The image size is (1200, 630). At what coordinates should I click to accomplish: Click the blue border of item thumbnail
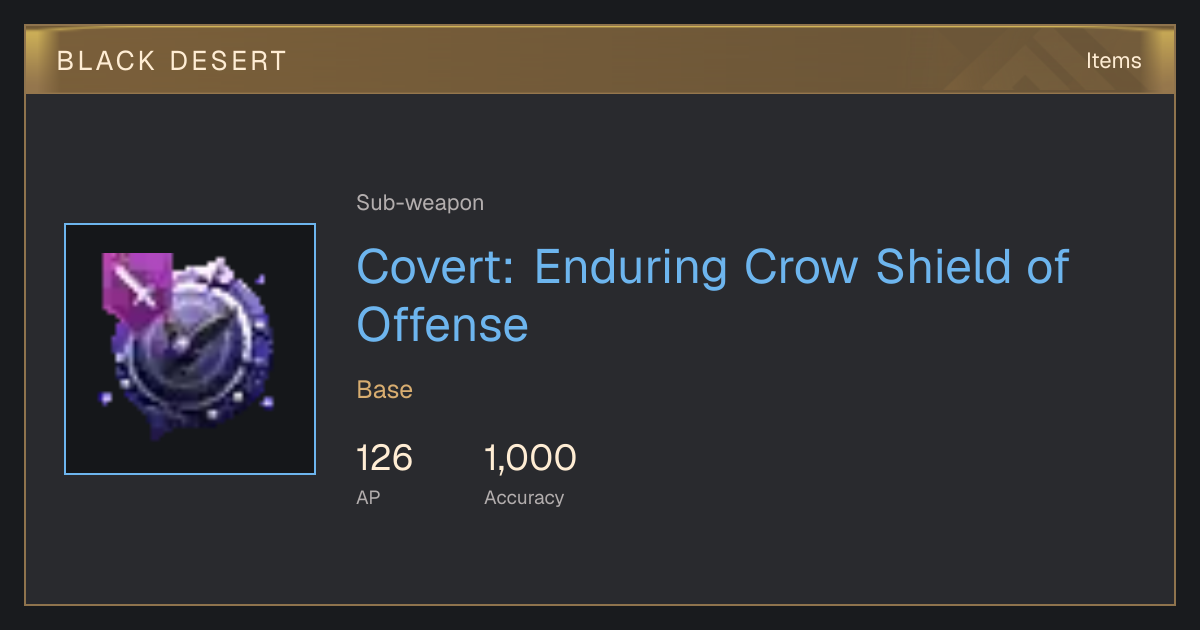pyautogui.click(x=65, y=349)
